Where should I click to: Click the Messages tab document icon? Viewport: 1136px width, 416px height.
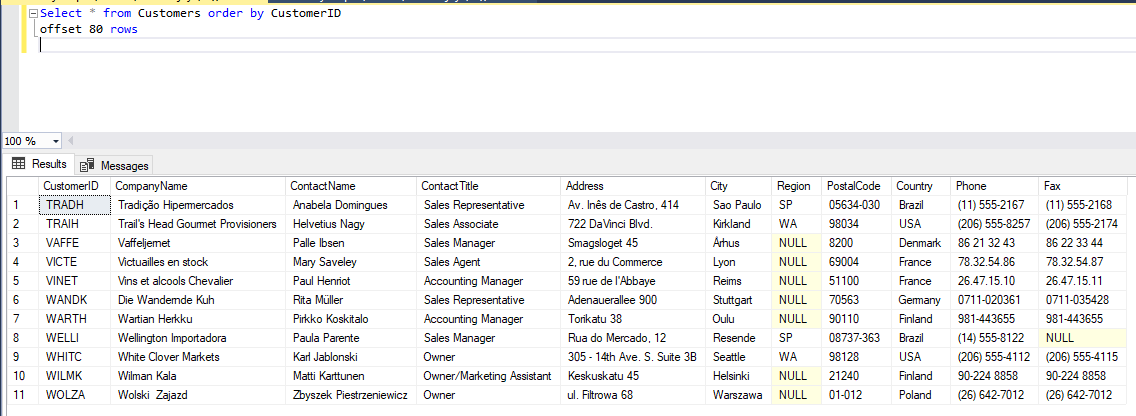tap(87, 165)
